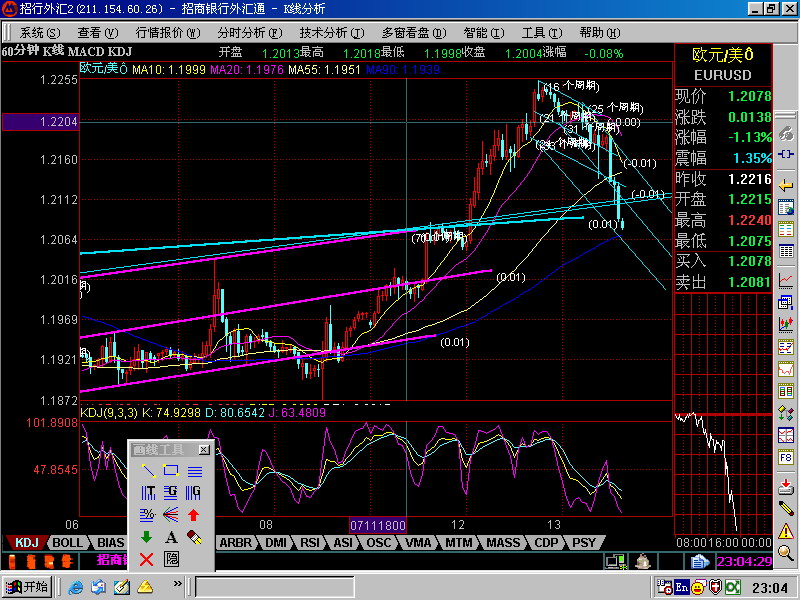
Task: Click the empty taskbar window button
Action: pyautogui.click(x=274, y=587)
